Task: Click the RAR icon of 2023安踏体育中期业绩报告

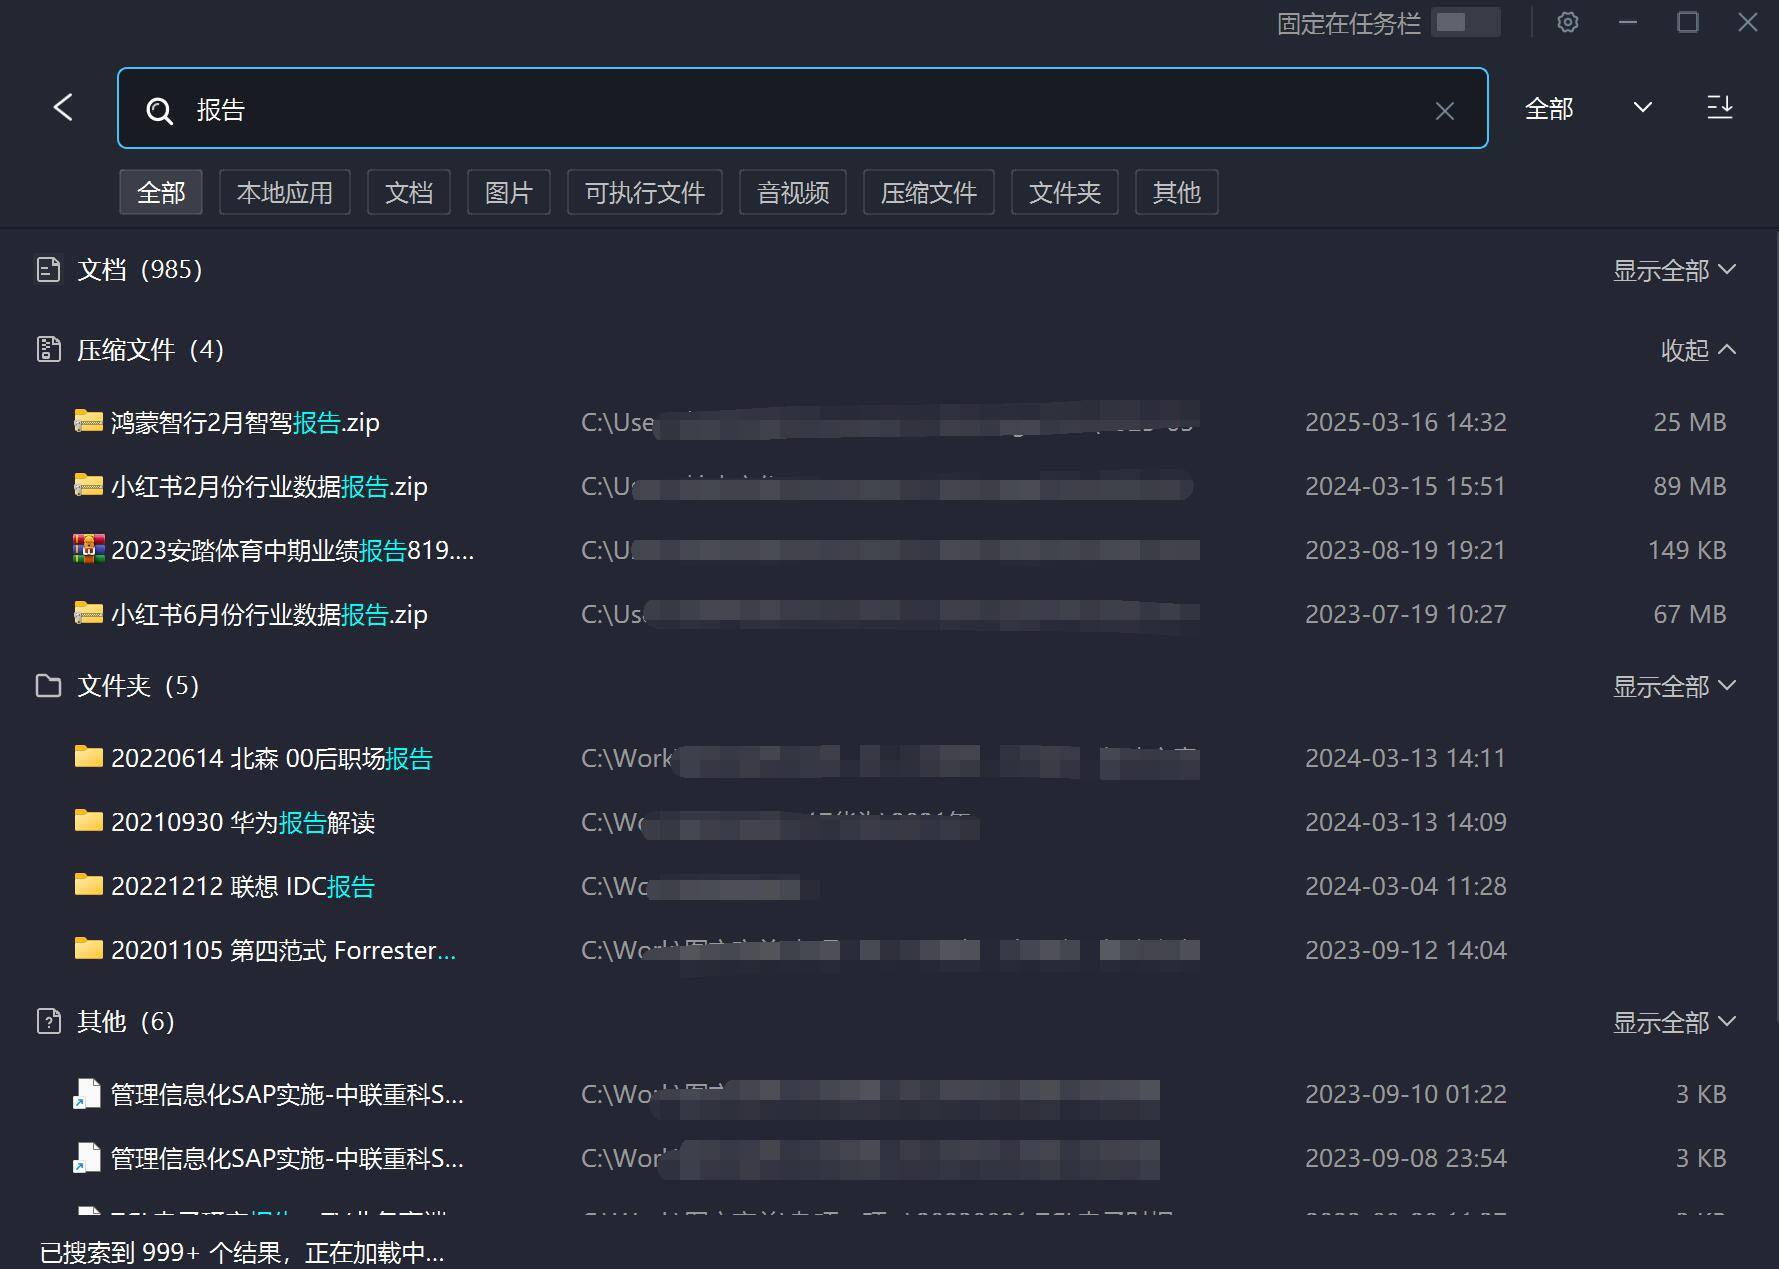Action: tap(88, 550)
